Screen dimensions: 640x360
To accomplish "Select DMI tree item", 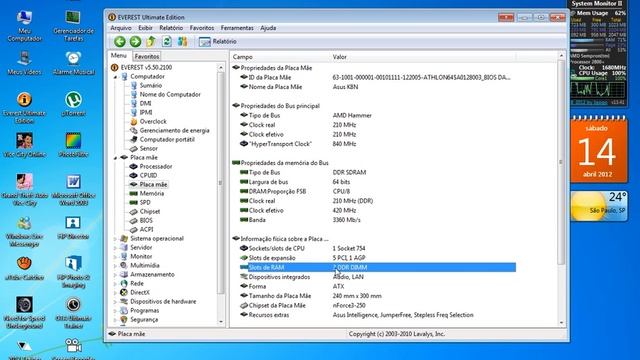I will point(145,103).
